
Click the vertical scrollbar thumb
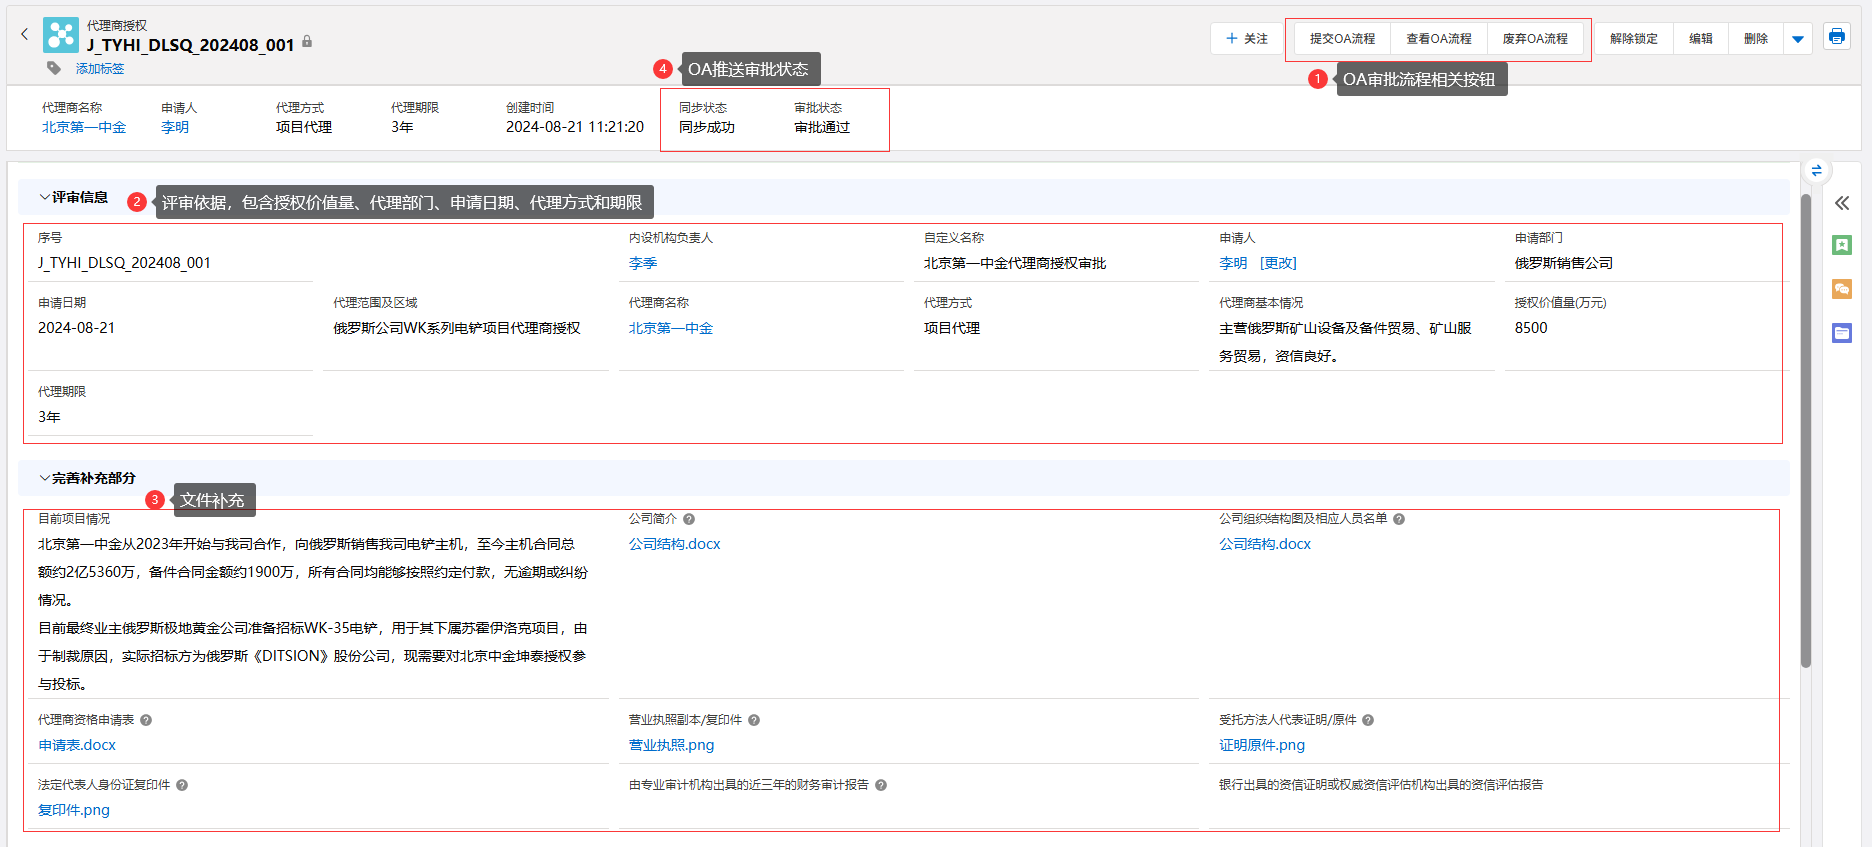[1805, 430]
